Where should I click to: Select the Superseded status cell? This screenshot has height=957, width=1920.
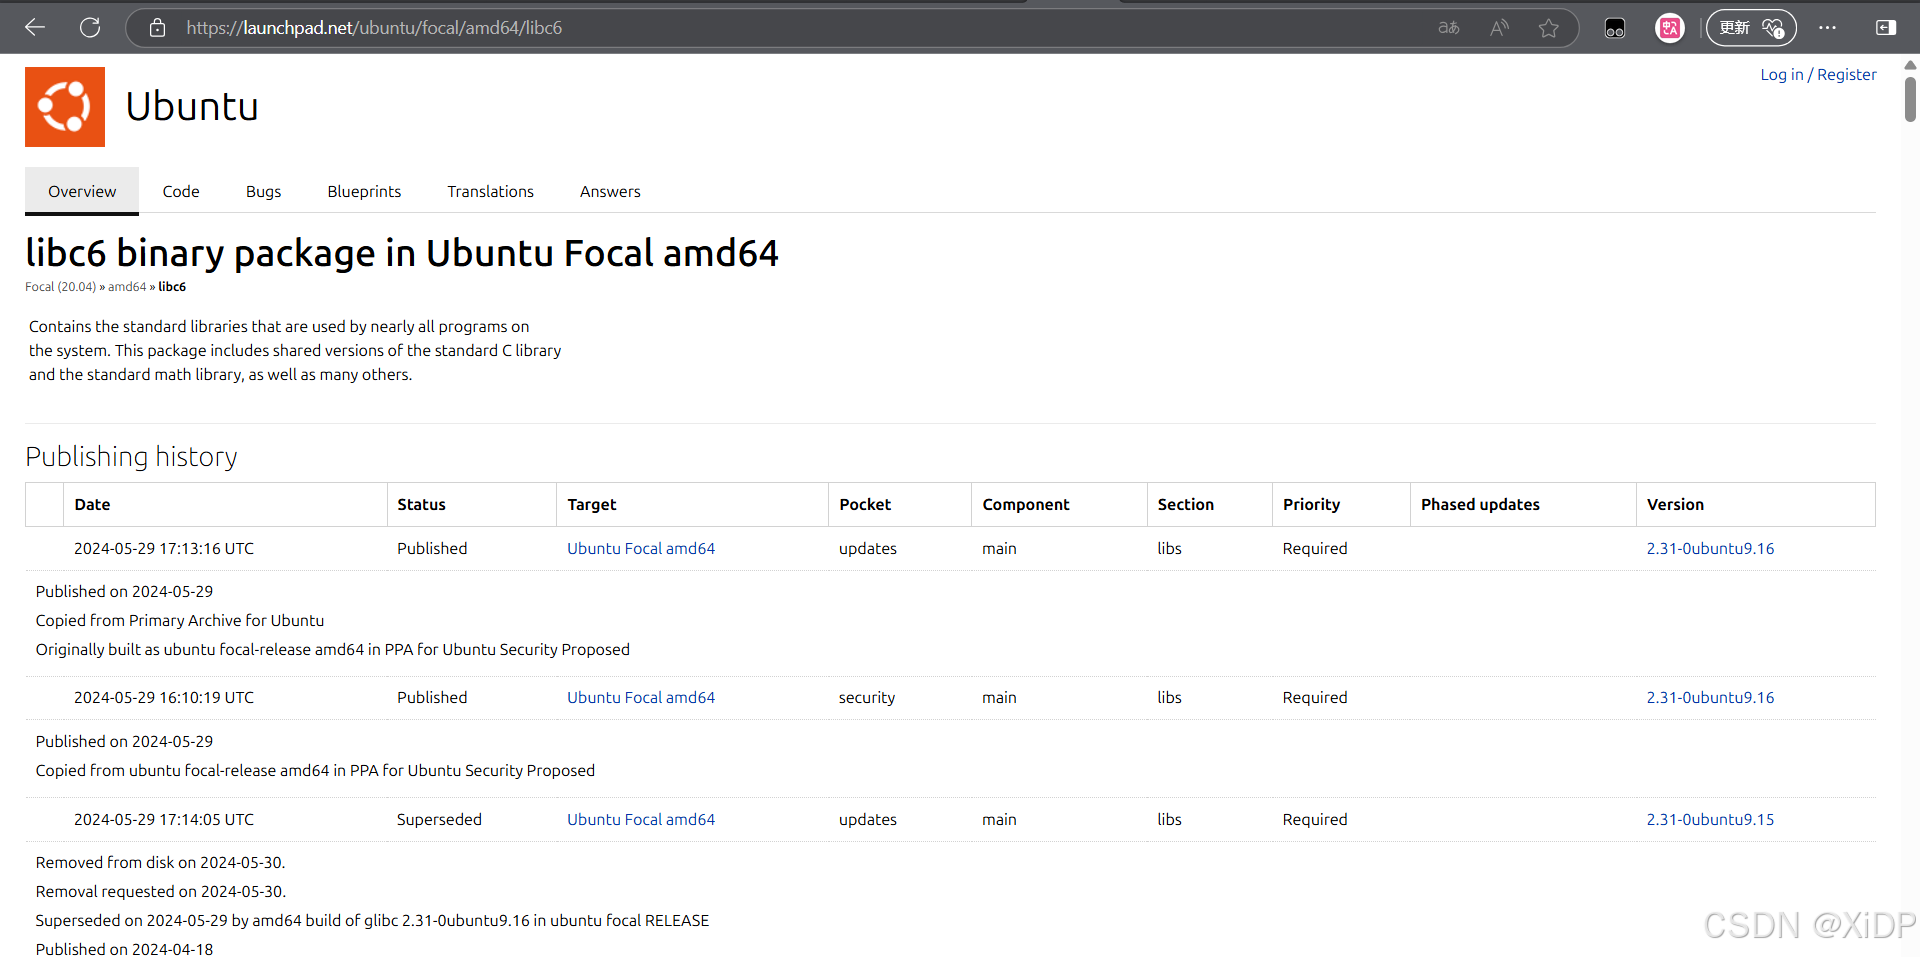[439, 819]
